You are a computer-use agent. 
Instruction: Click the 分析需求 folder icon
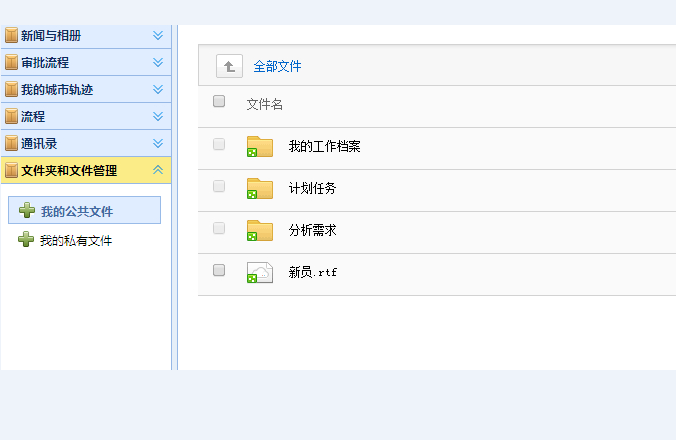click(x=260, y=230)
